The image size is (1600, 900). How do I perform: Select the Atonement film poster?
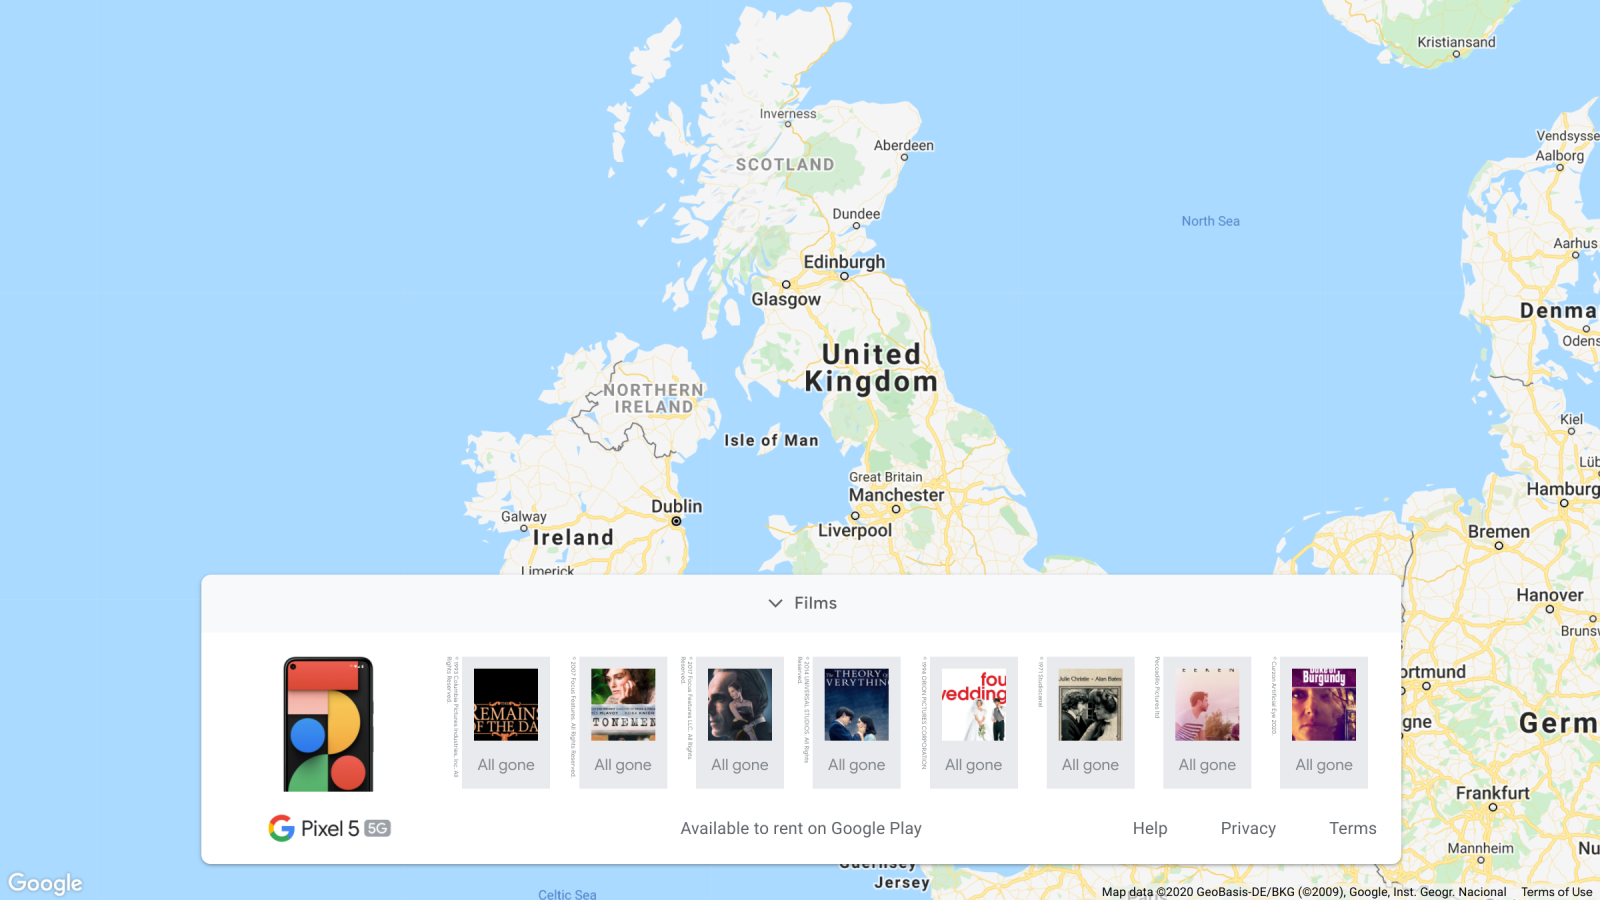pos(623,705)
